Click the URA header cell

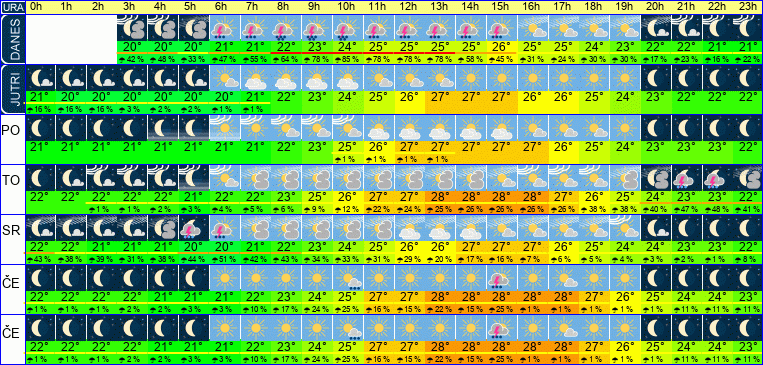pyautogui.click(x=12, y=7)
